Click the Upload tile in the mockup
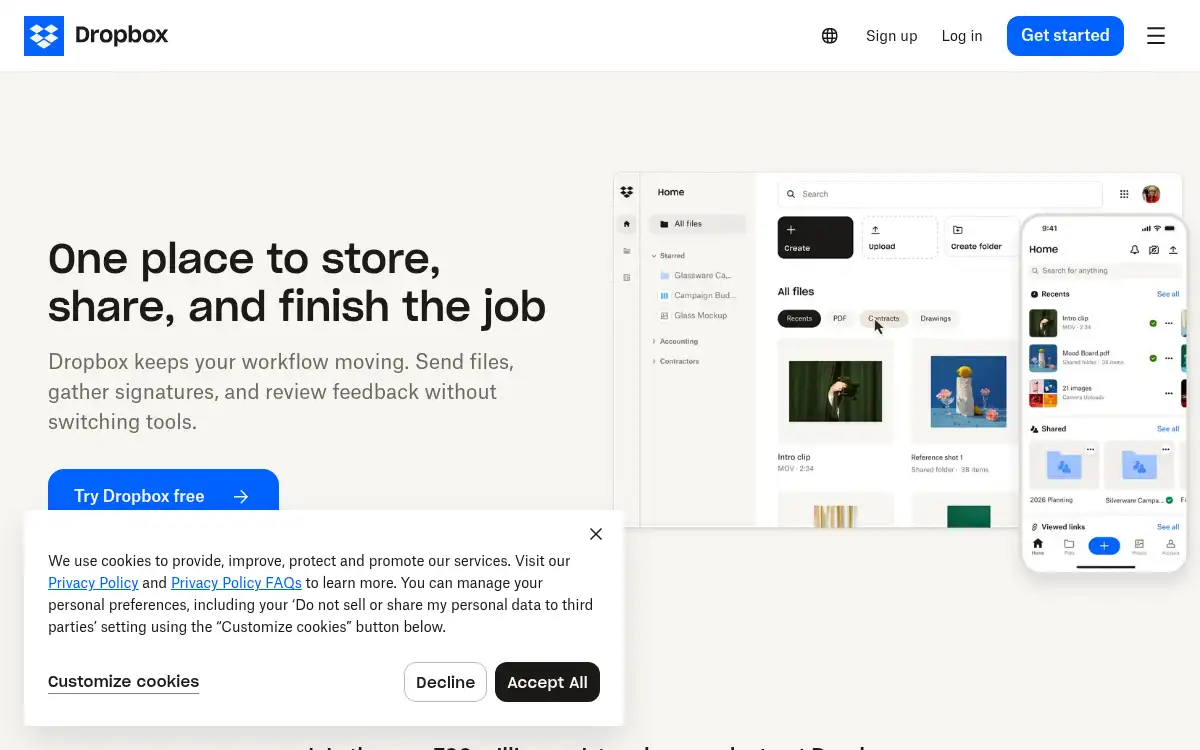Image resolution: width=1200 pixels, height=750 pixels. 900,238
